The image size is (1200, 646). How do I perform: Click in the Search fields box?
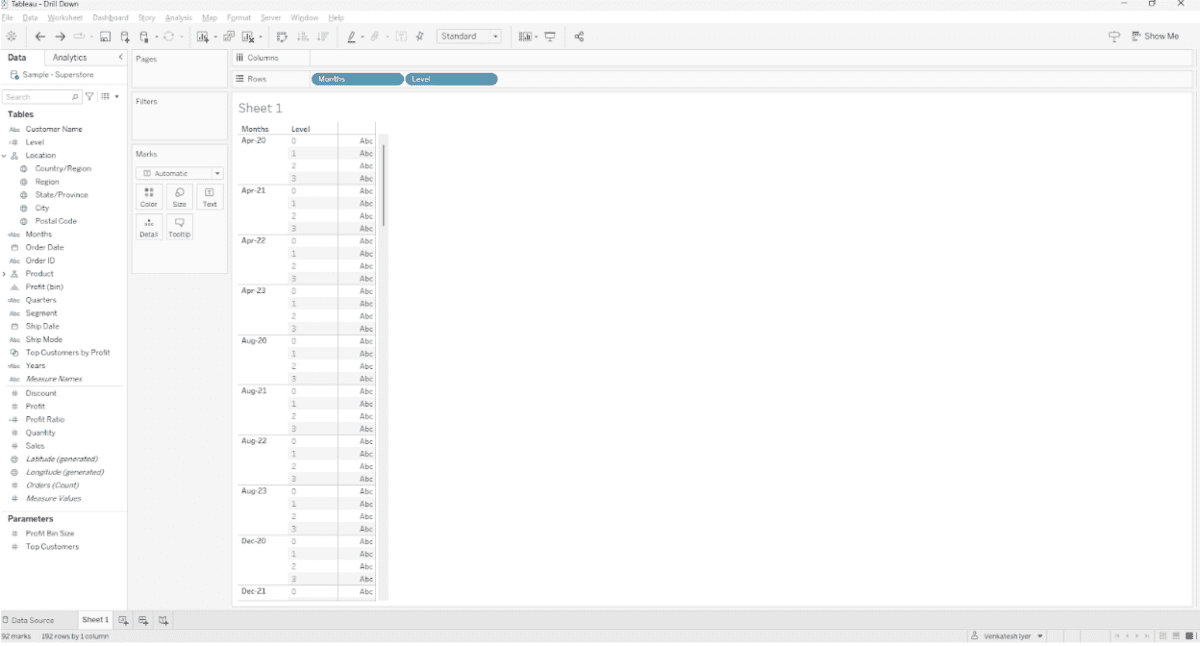[38, 97]
